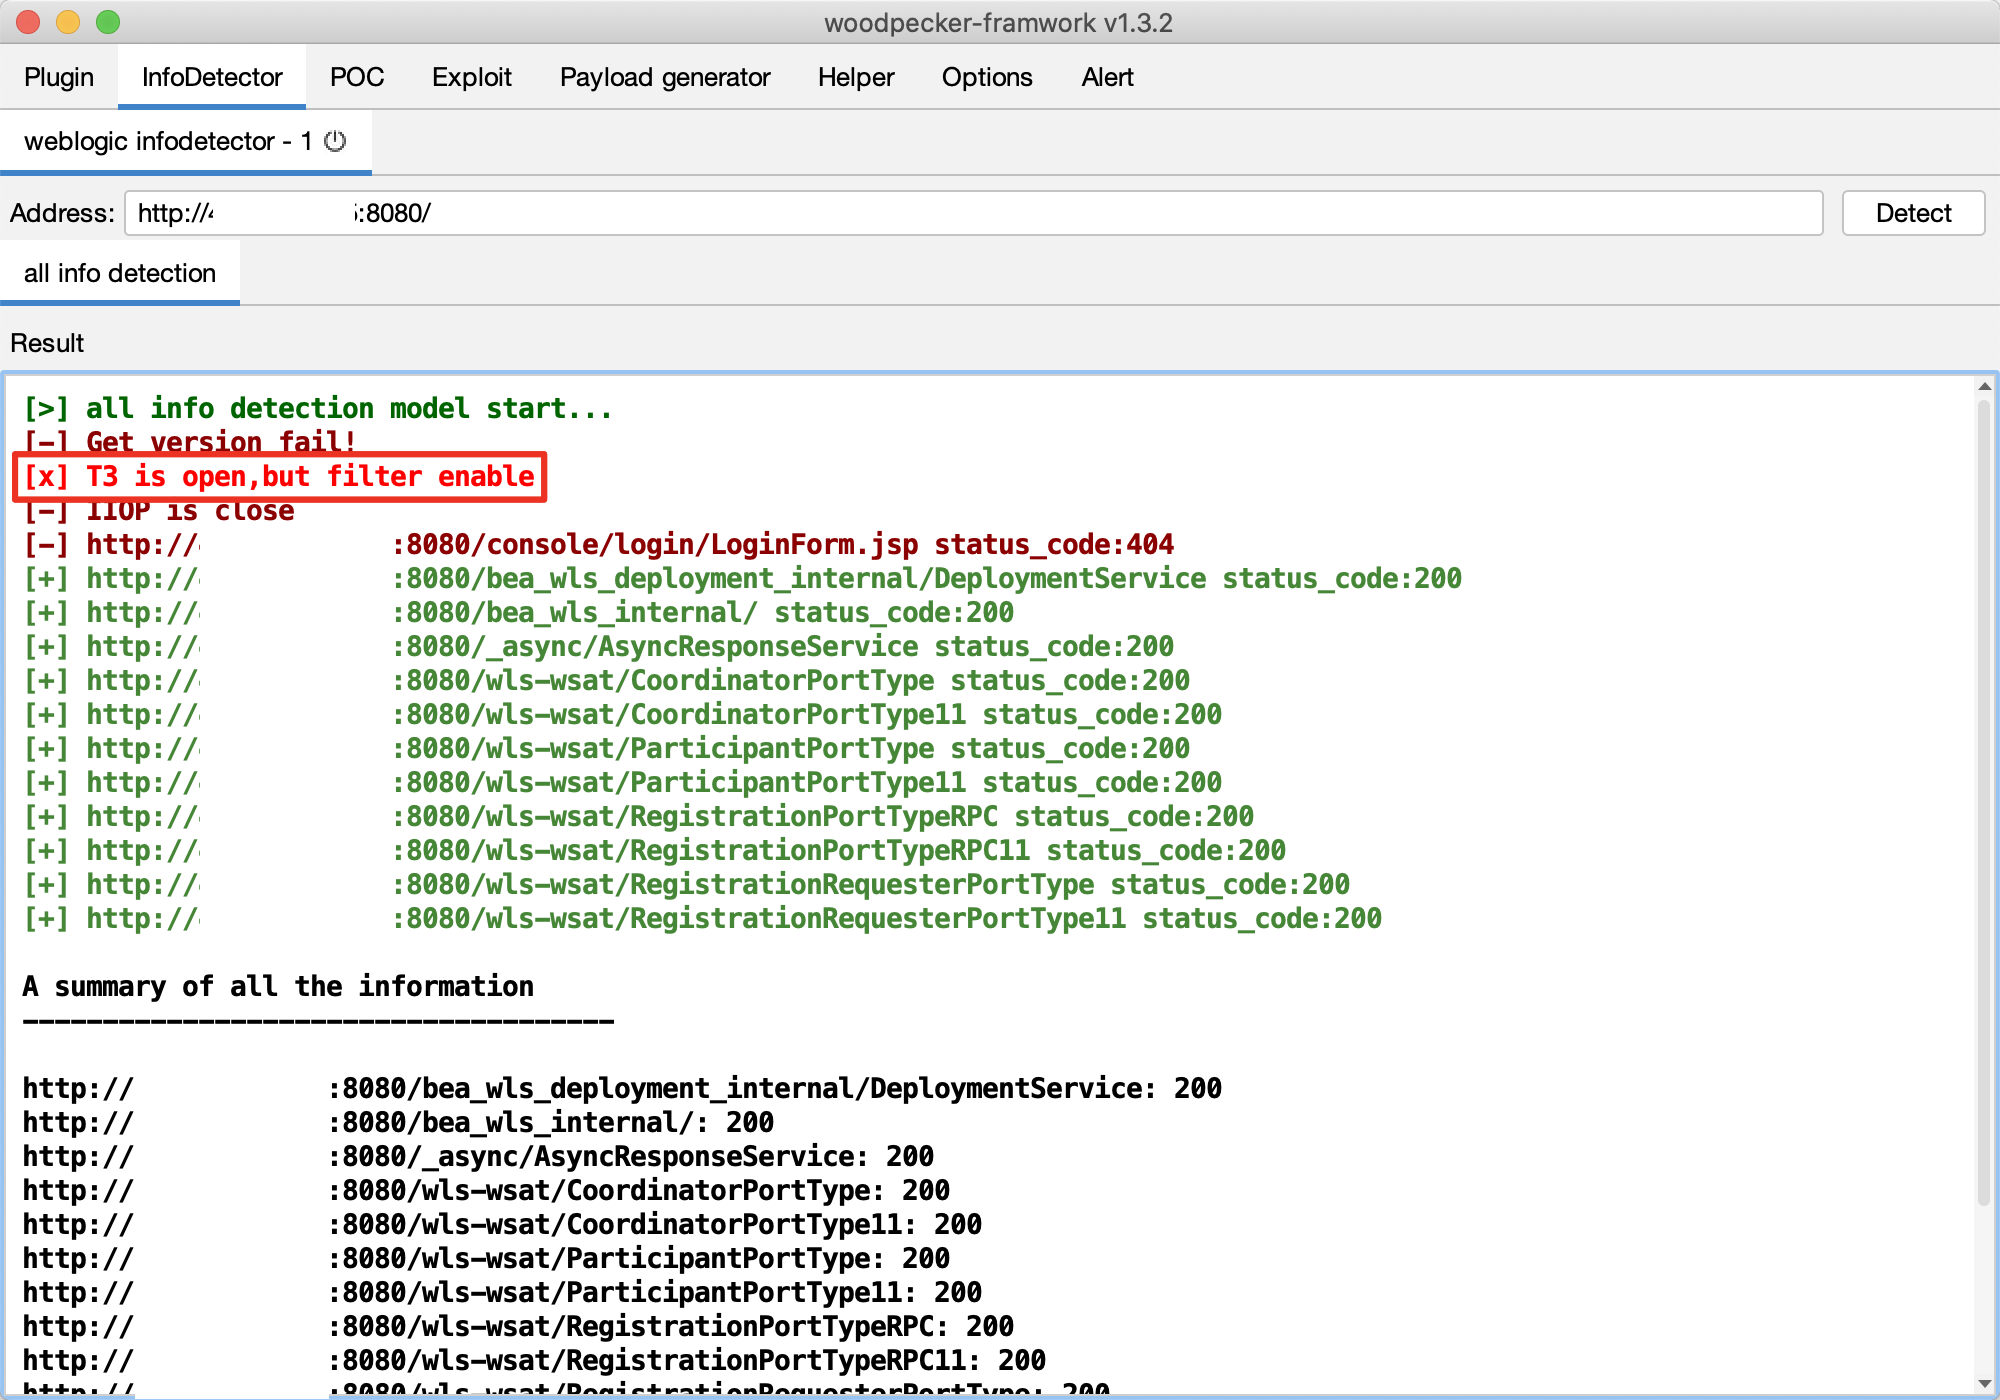Click the POC tab

click(354, 76)
